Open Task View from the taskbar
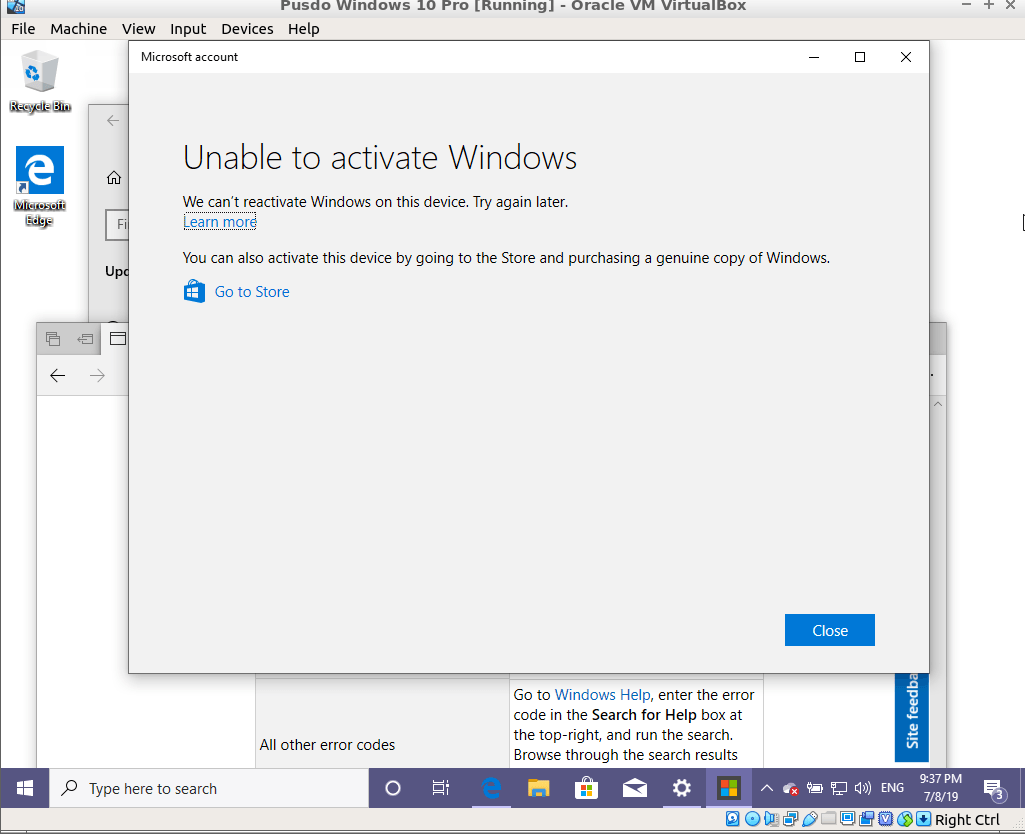Image resolution: width=1025 pixels, height=834 pixels. 441,788
